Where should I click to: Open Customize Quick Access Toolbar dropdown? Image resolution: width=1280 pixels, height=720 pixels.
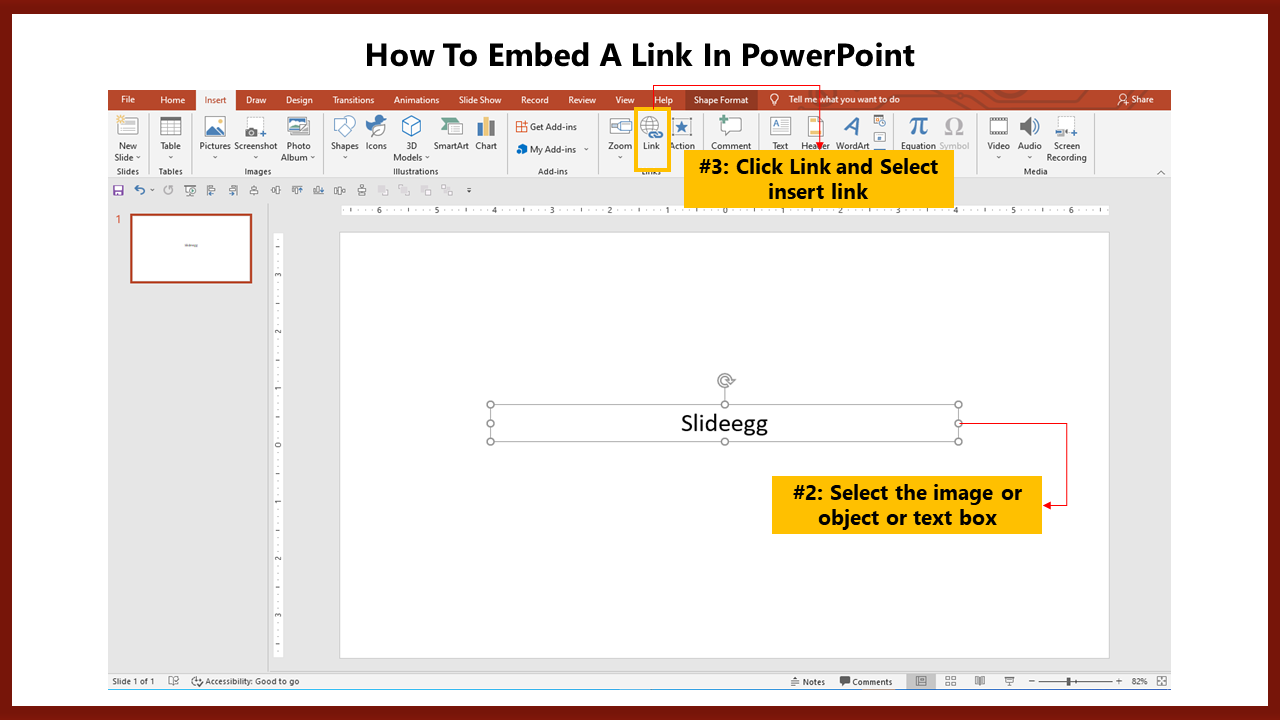[470, 190]
